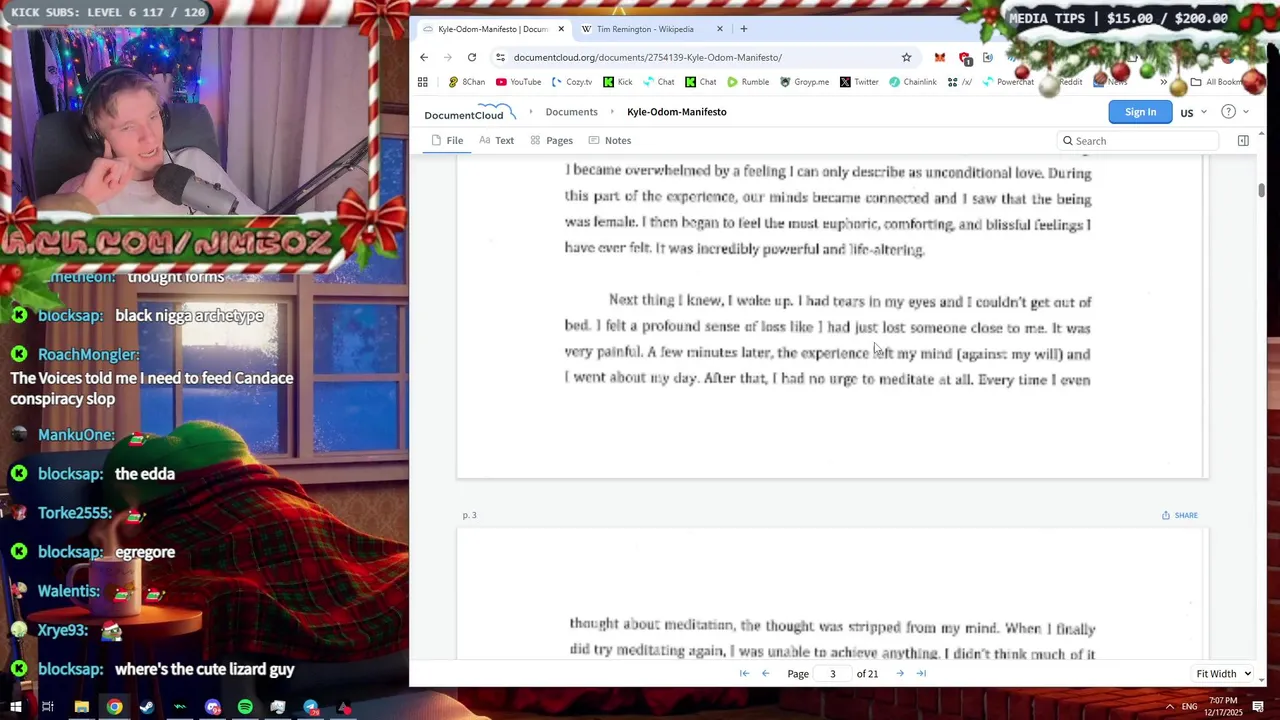Reload the DocumentCloud page

pyautogui.click(x=472, y=57)
